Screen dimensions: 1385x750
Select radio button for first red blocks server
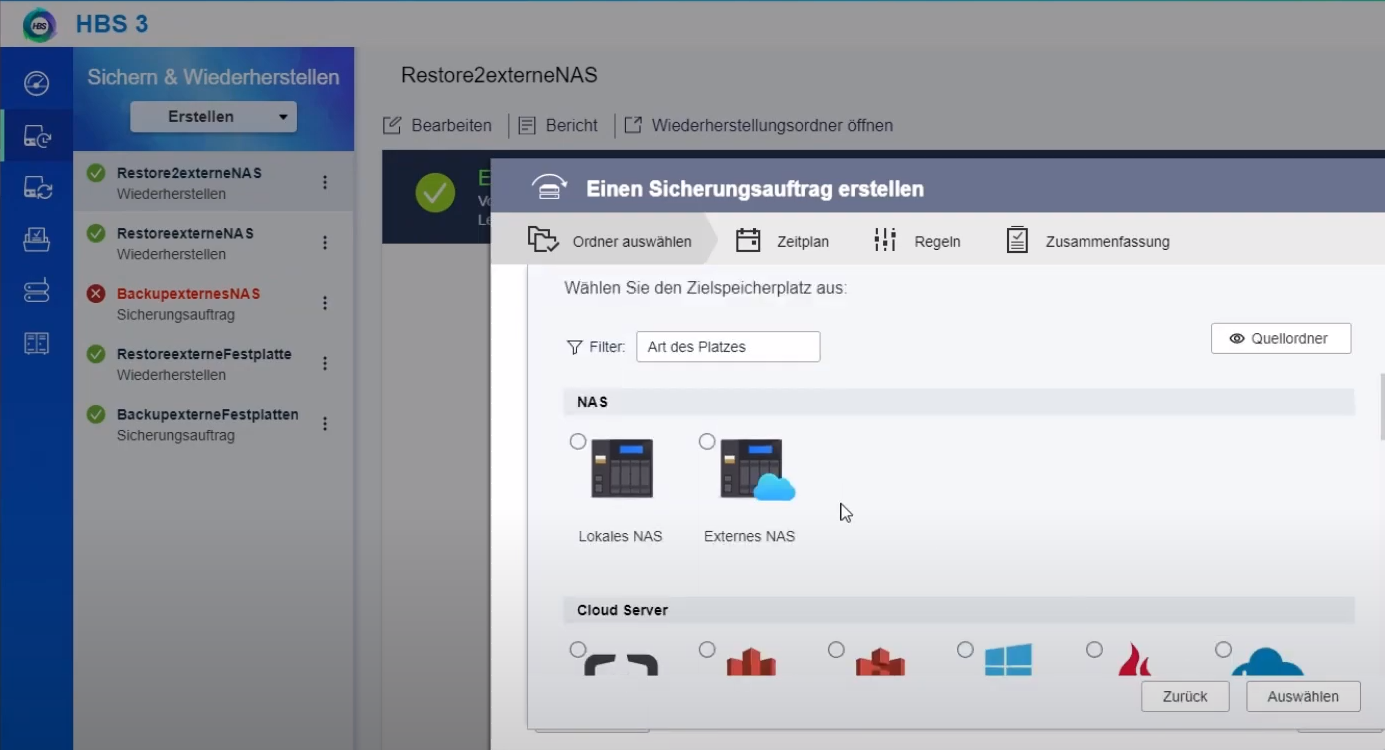tap(707, 650)
